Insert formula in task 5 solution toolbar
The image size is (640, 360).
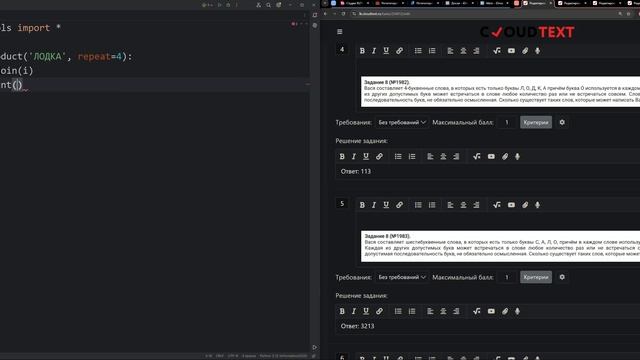pos(477,311)
